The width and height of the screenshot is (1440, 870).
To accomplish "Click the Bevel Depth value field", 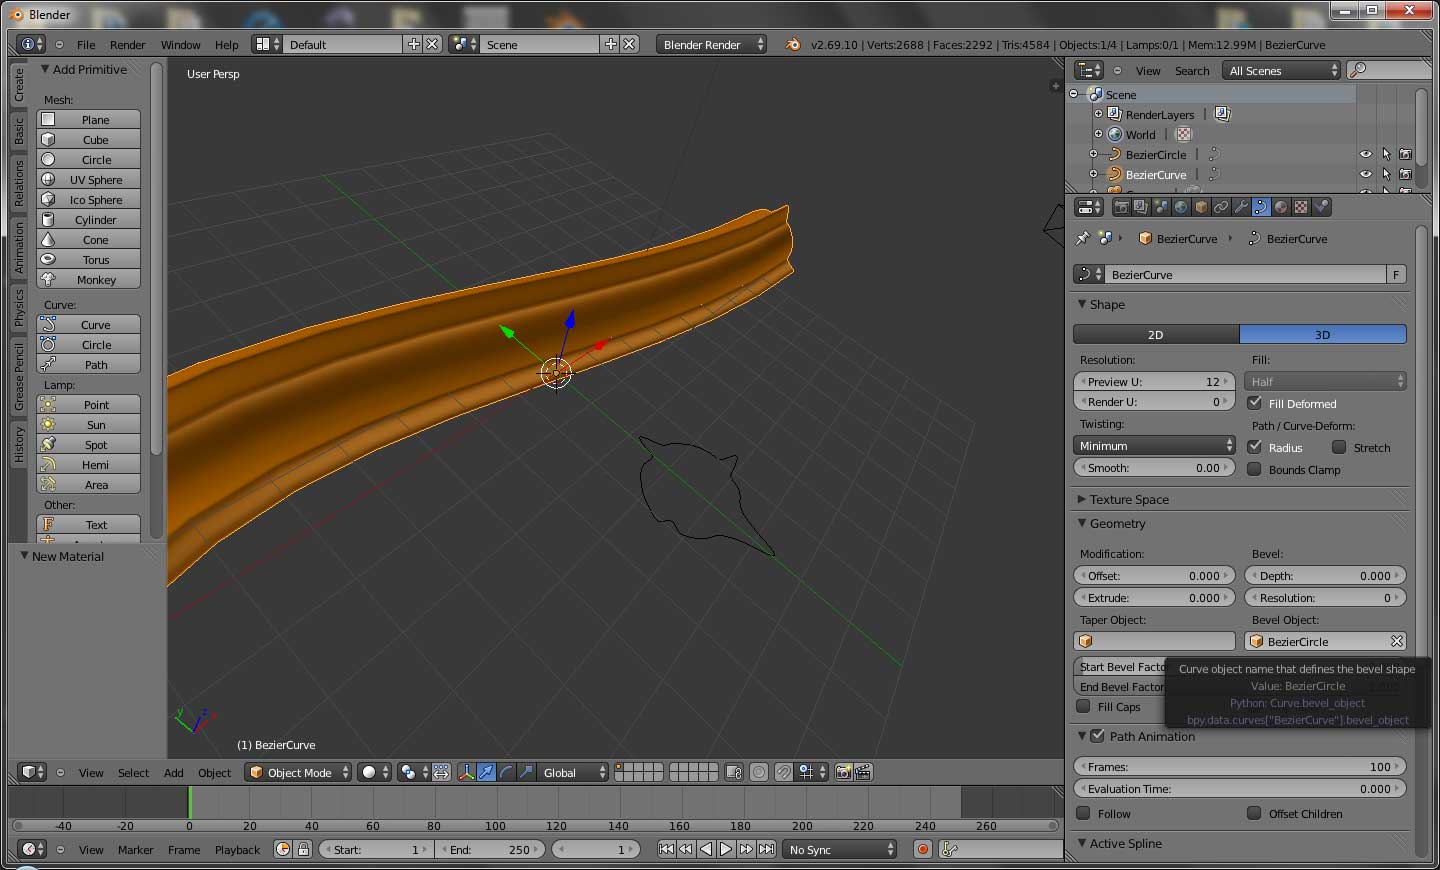I will [1325, 575].
